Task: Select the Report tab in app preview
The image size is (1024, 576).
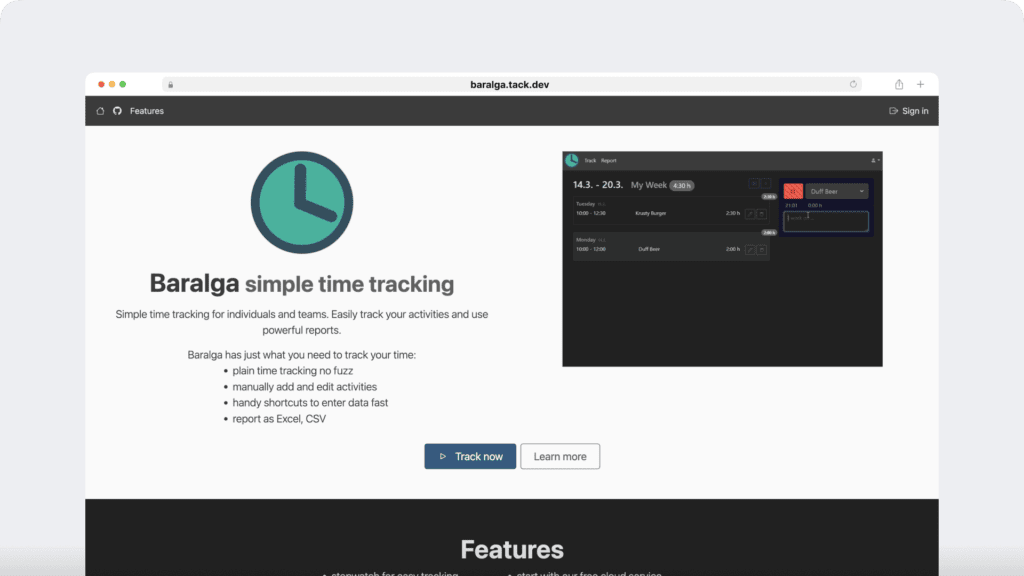Action: tap(609, 160)
